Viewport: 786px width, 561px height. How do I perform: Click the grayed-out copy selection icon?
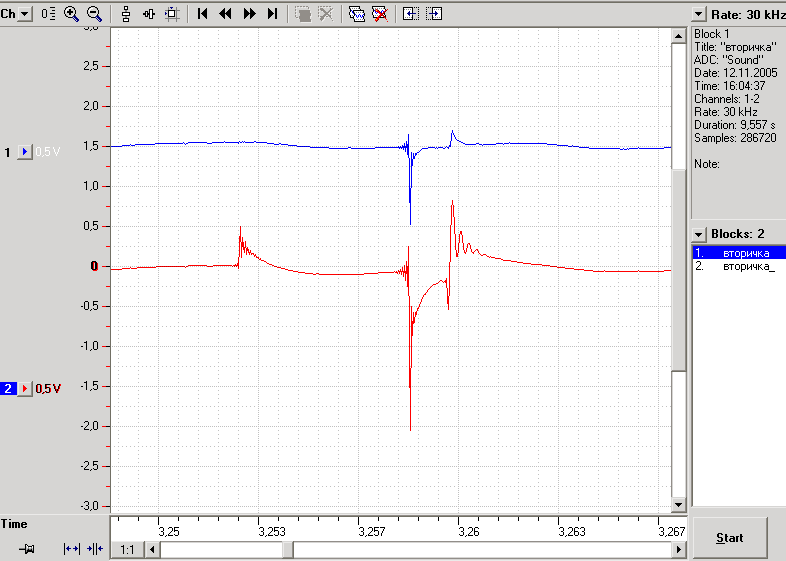[x=303, y=14]
